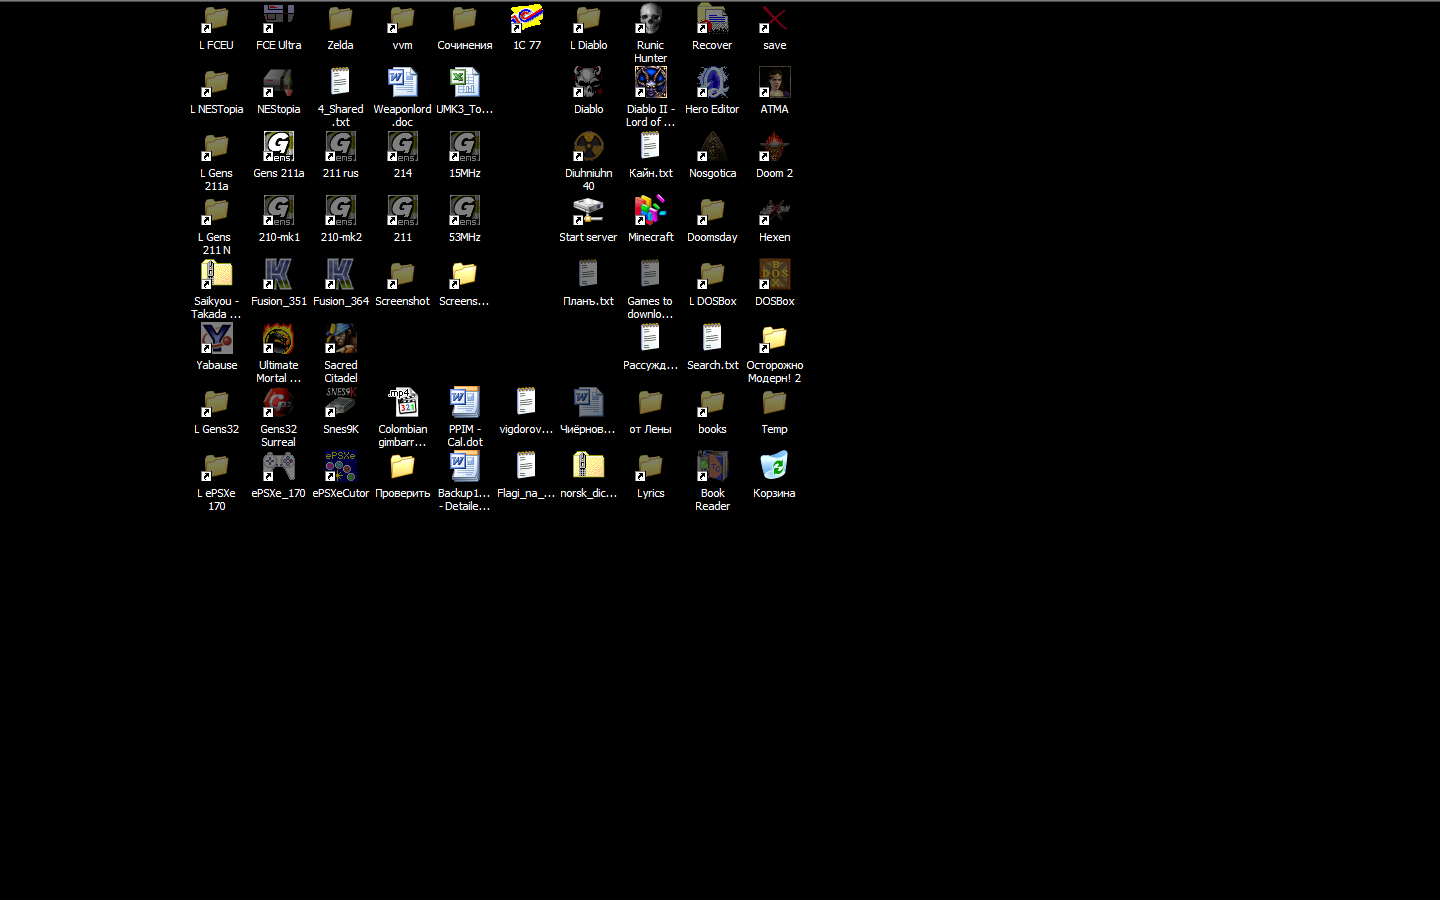Click the Start server shortcut
The height and width of the screenshot is (900, 1440).
[588, 212]
